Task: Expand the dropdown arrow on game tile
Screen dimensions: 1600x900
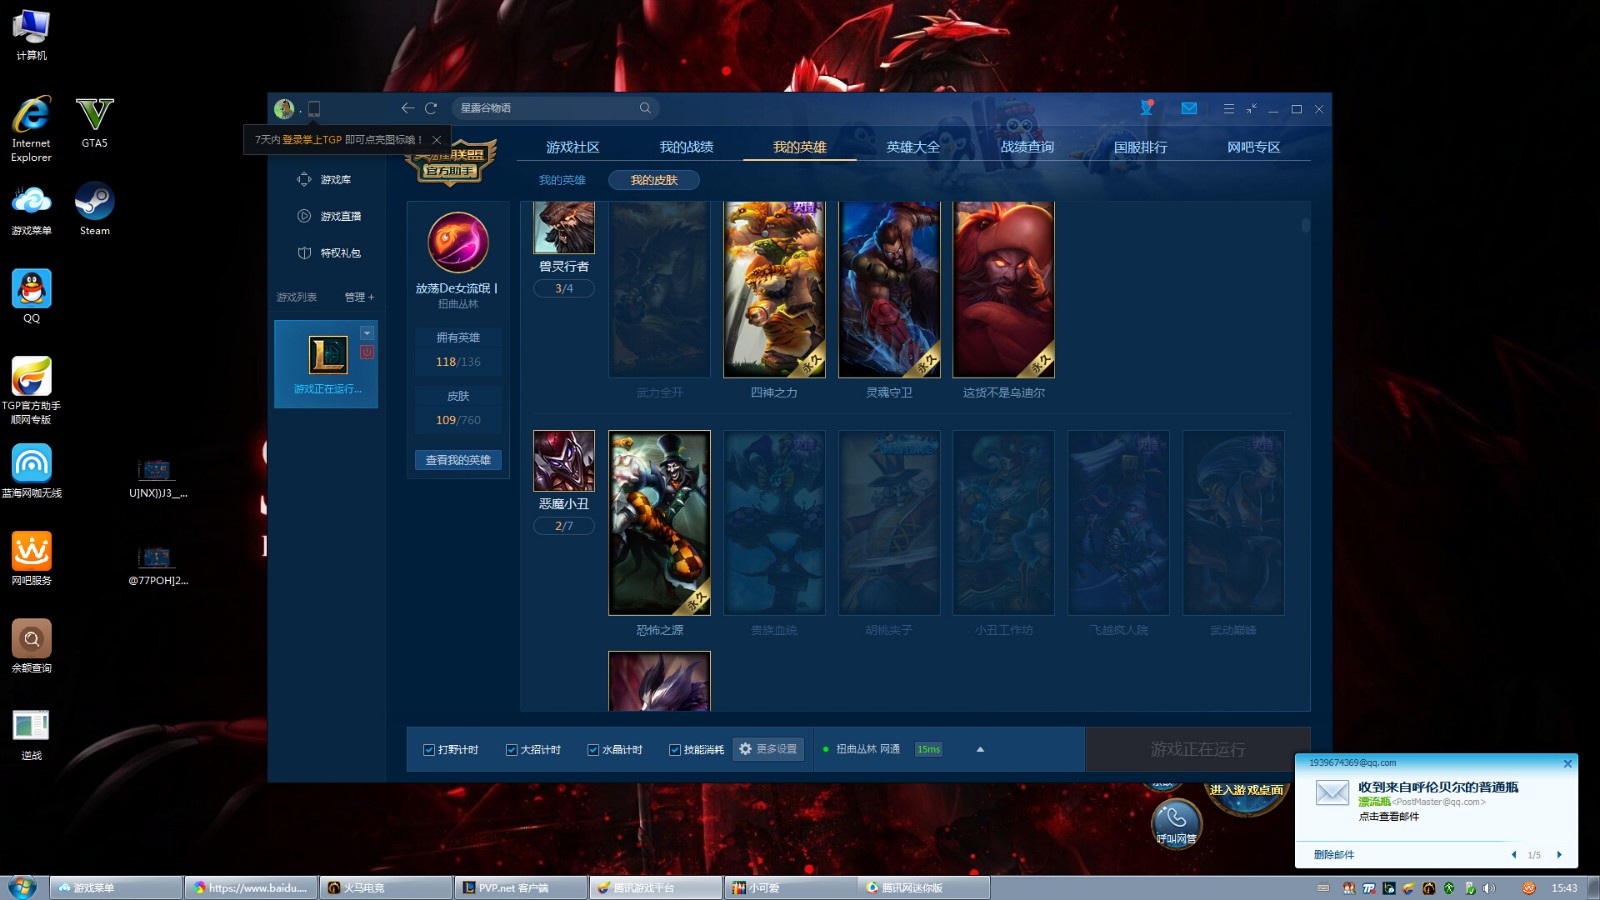Action: pyautogui.click(x=367, y=333)
